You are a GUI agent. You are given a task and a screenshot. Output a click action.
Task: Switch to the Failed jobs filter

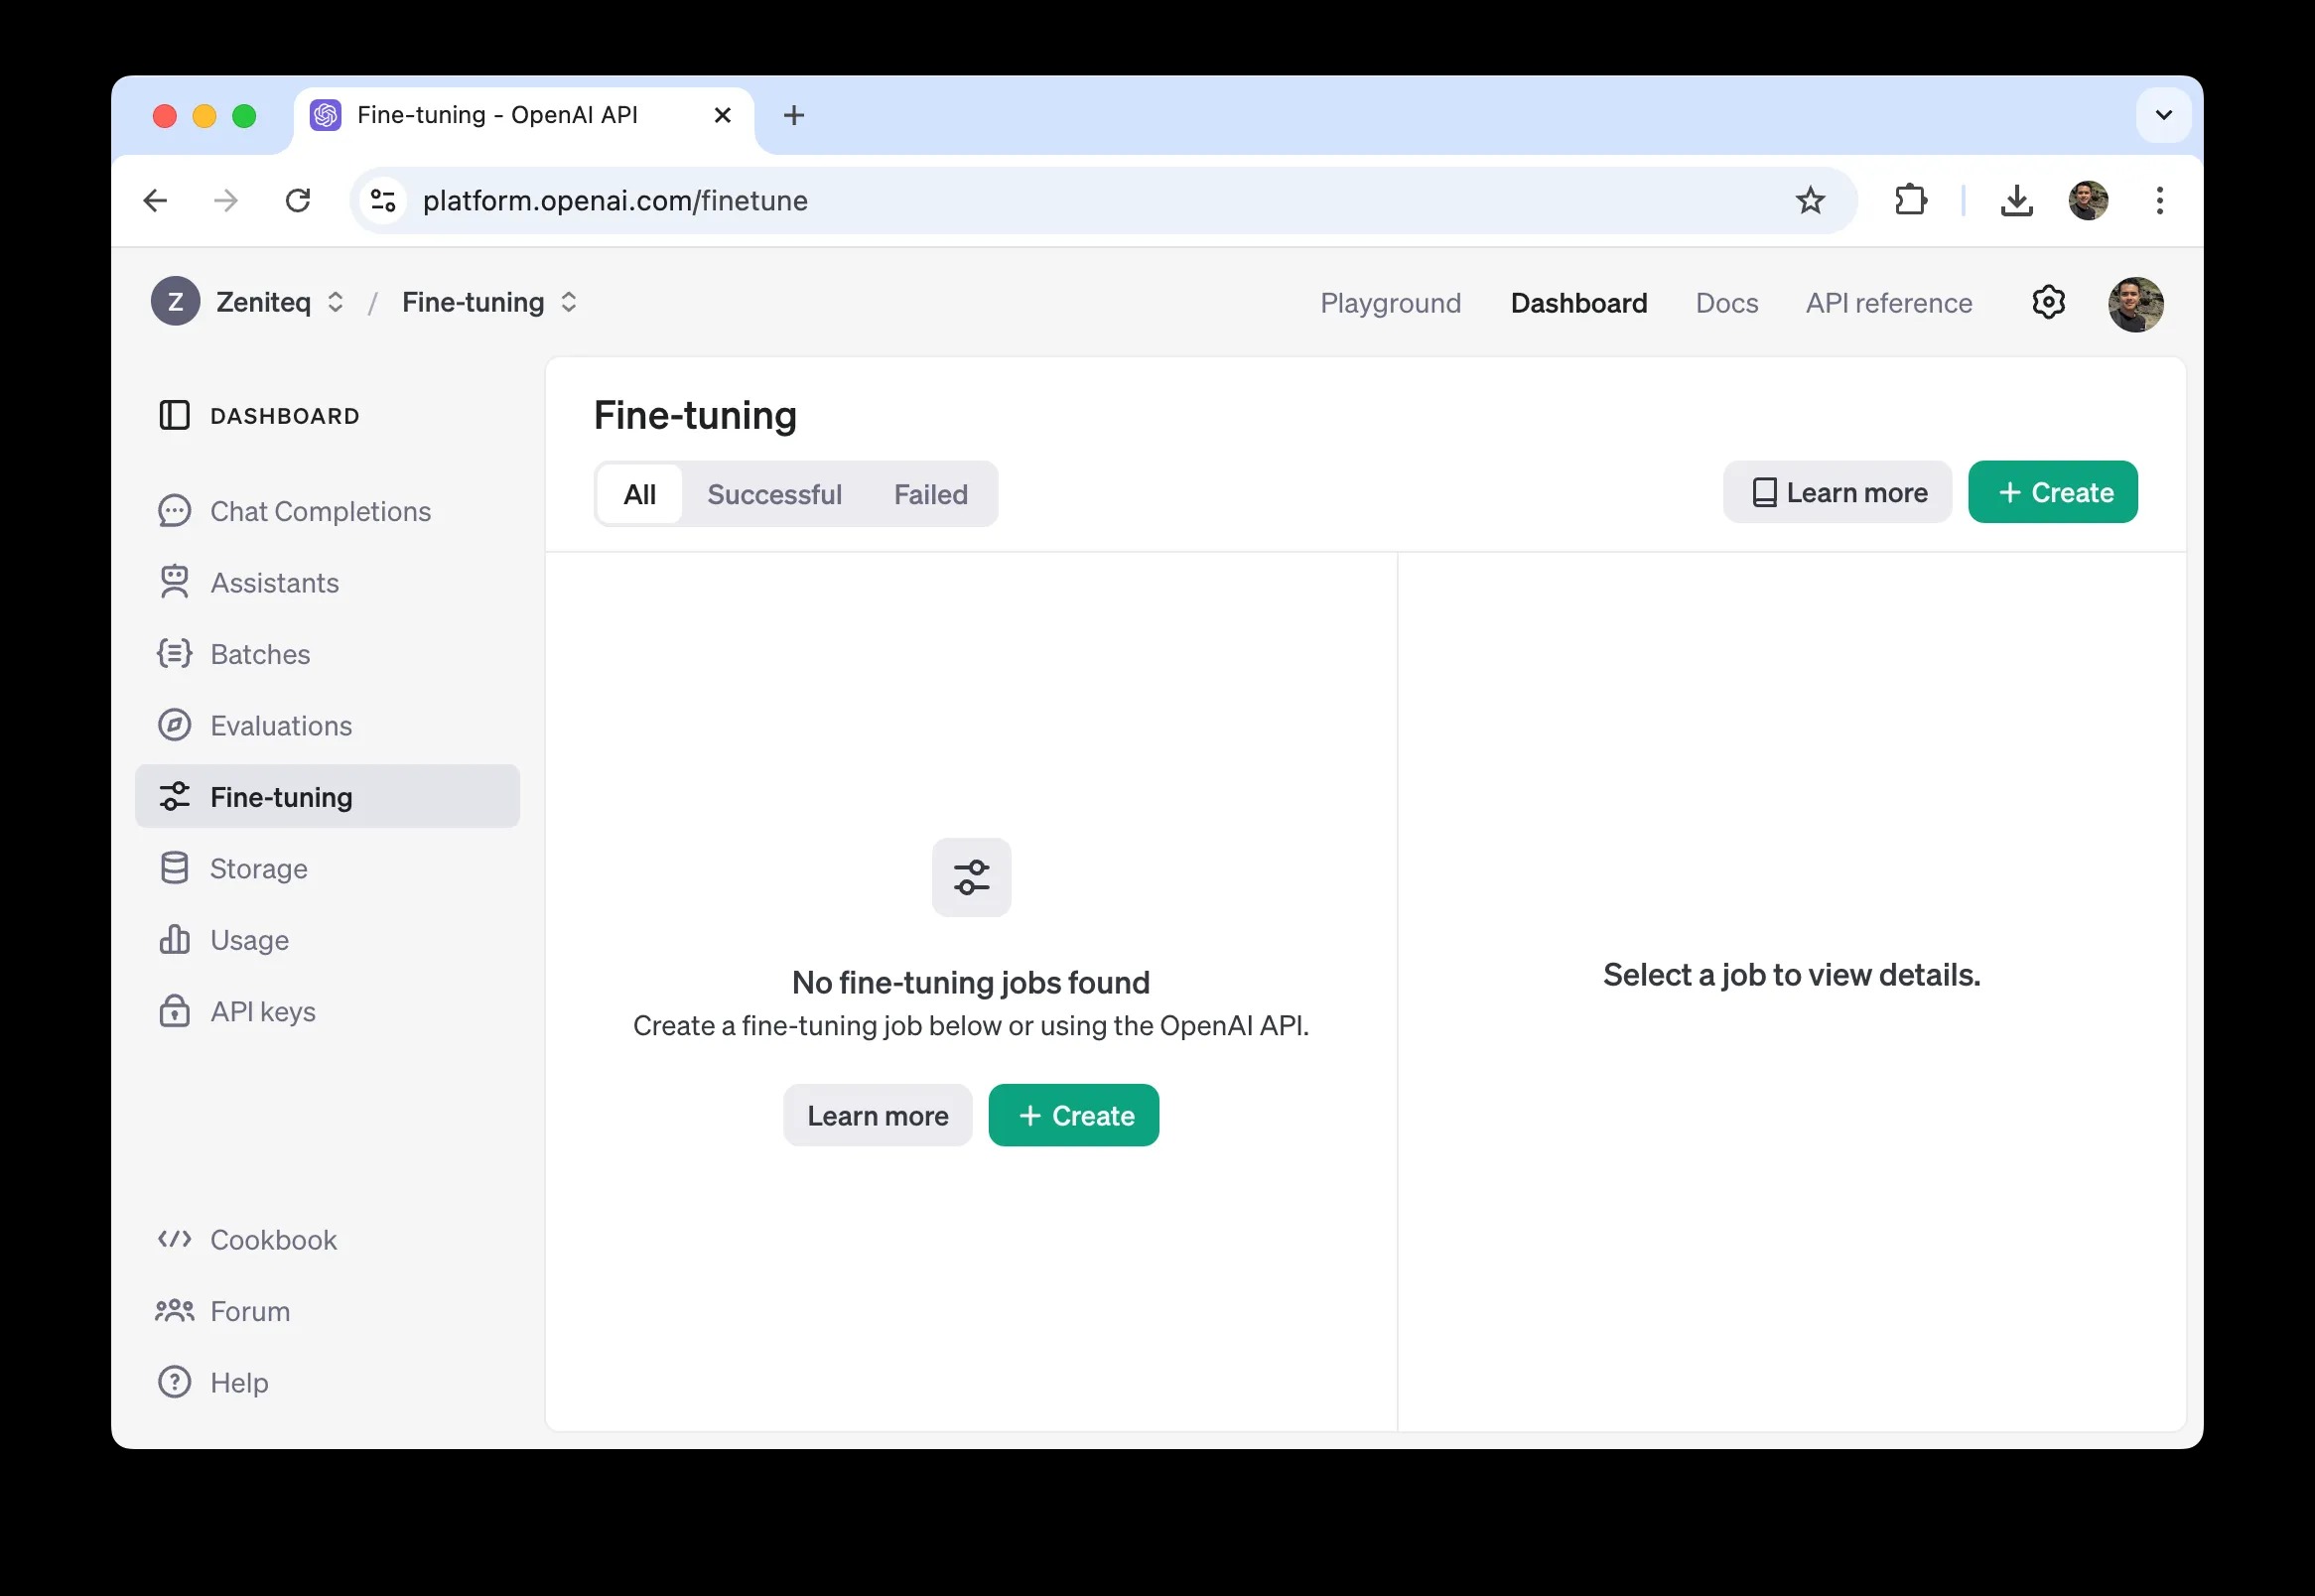930,494
